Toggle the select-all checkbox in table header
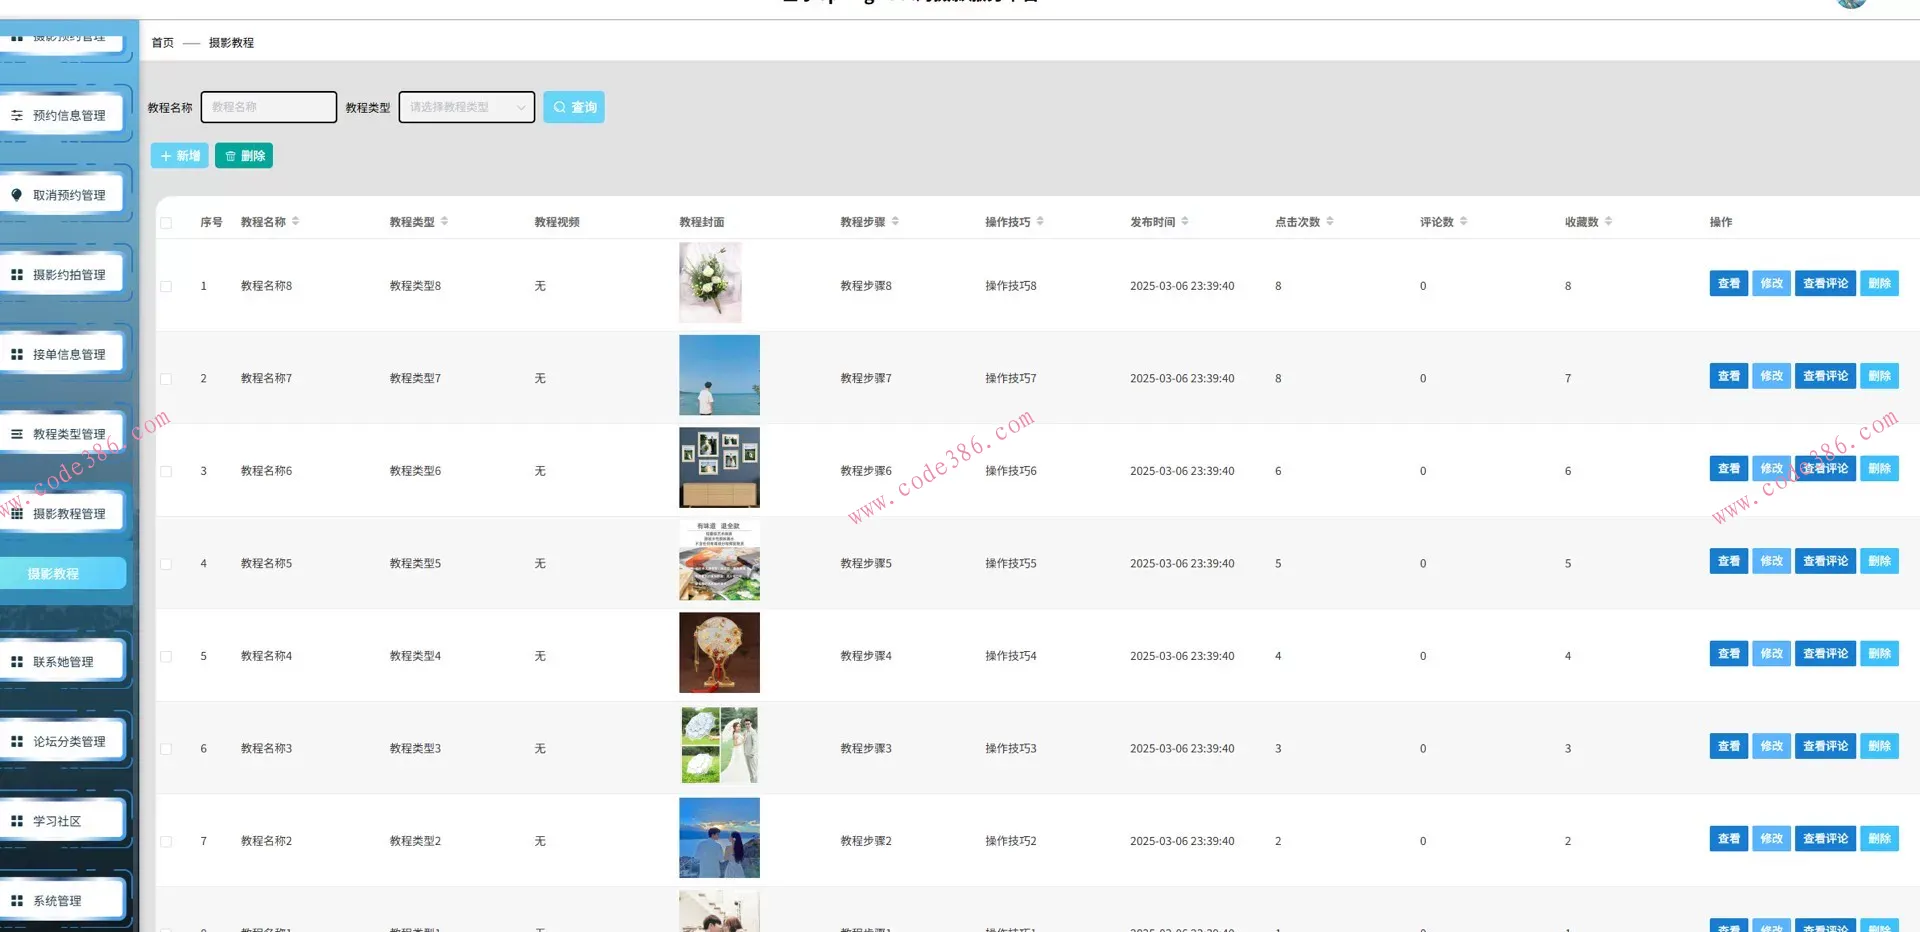Viewport: 1920px width, 932px height. point(166,223)
